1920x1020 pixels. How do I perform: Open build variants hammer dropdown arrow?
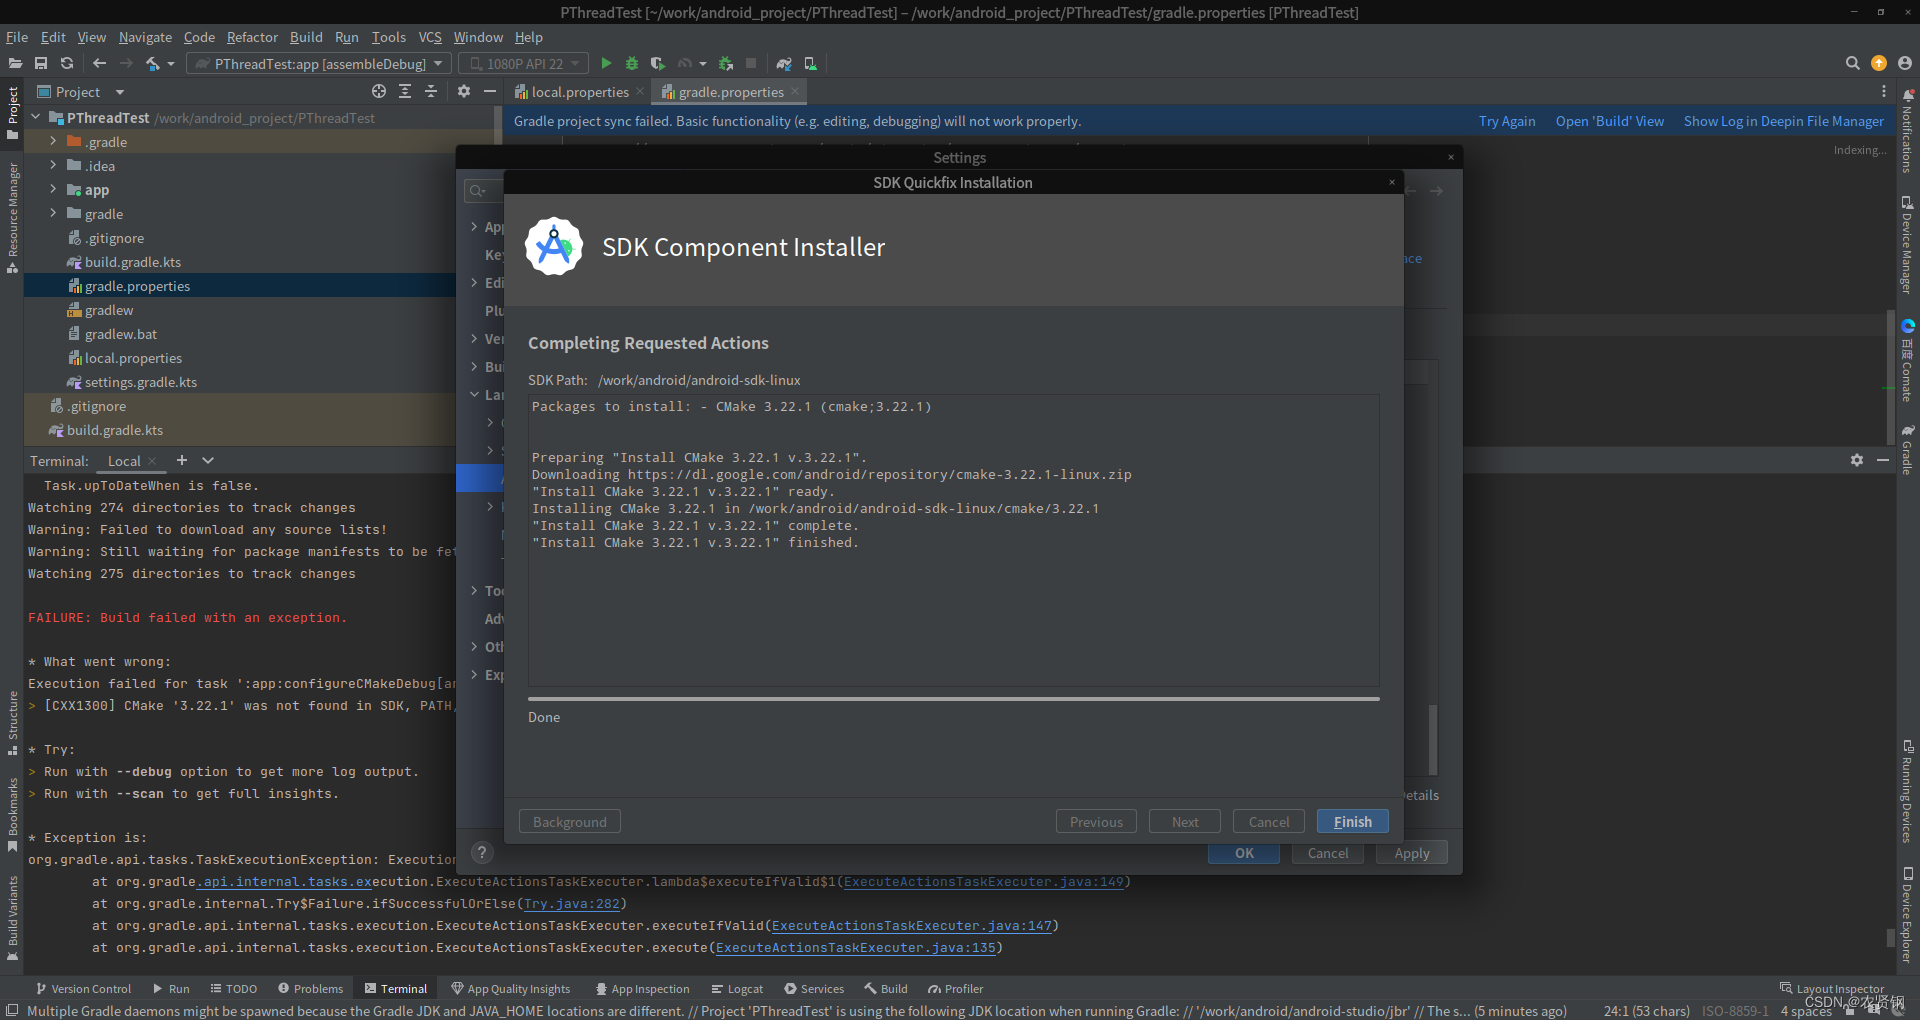coord(171,64)
